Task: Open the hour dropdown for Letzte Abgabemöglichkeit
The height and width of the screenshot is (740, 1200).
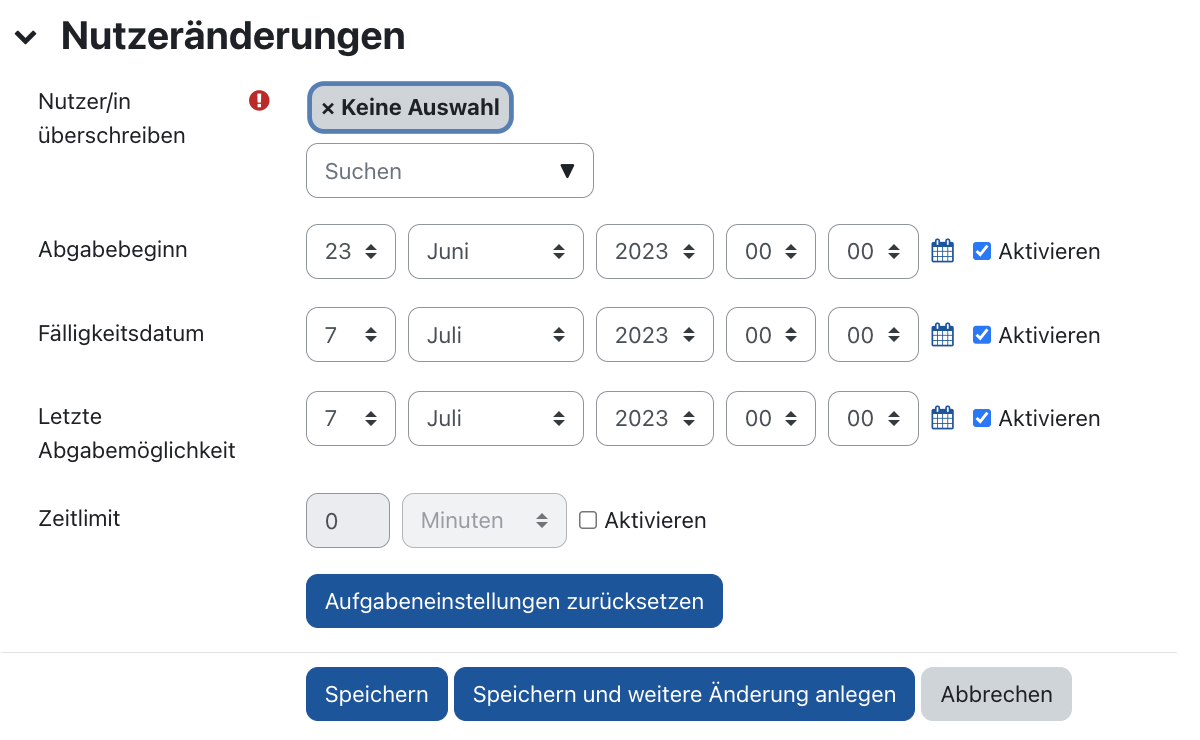Action: (770, 418)
